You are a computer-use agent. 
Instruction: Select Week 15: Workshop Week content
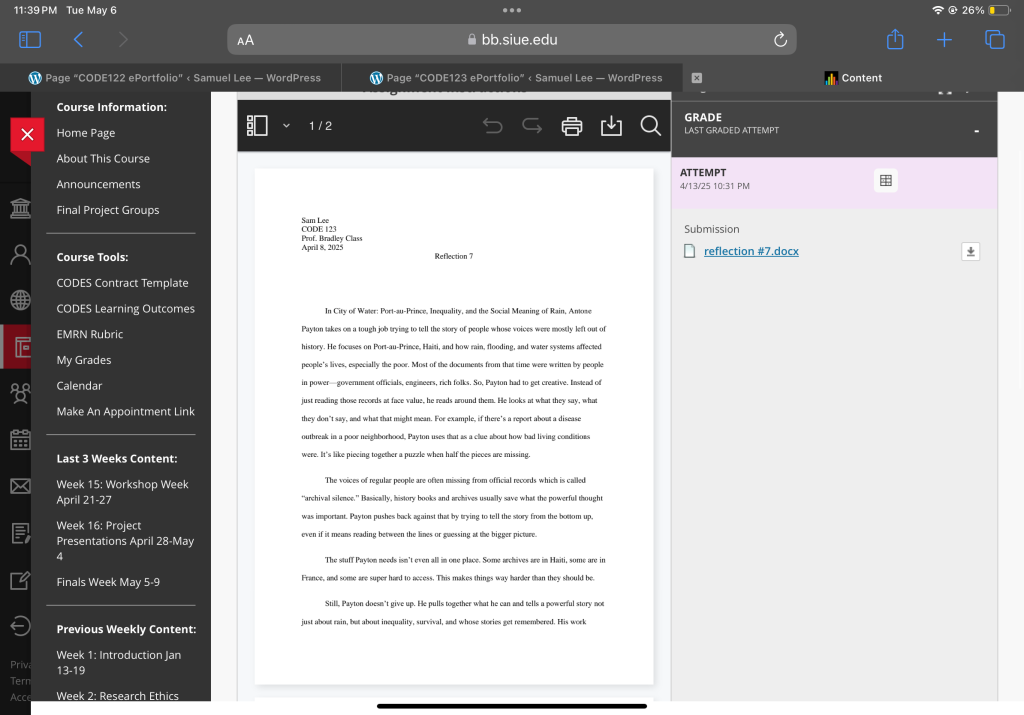click(x=122, y=492)
